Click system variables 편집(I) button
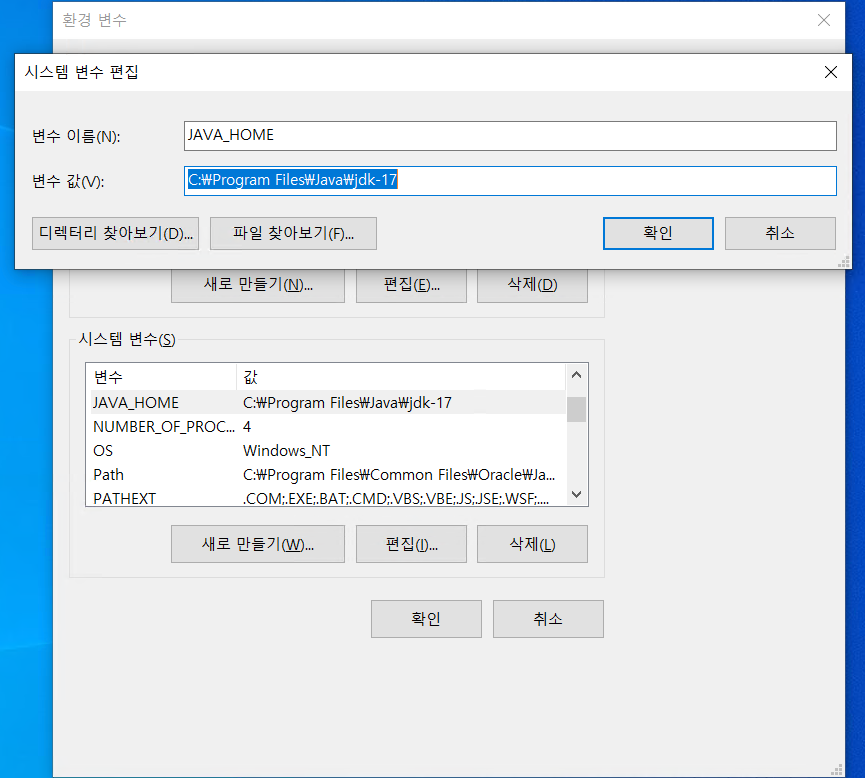 [412, 545]
